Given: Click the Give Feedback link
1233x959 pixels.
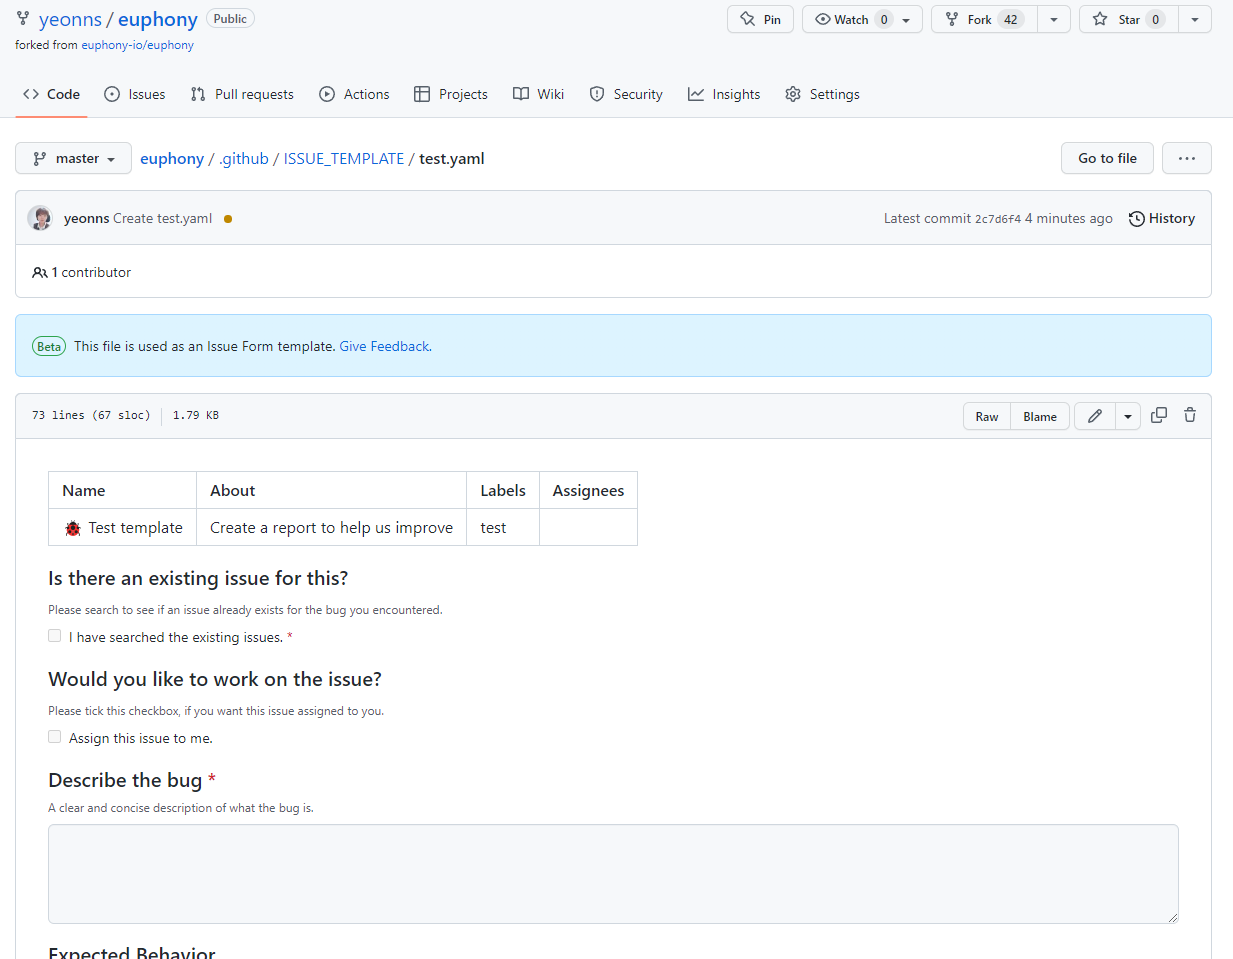Looking at the screenshot, I should (x=386, y=346).
